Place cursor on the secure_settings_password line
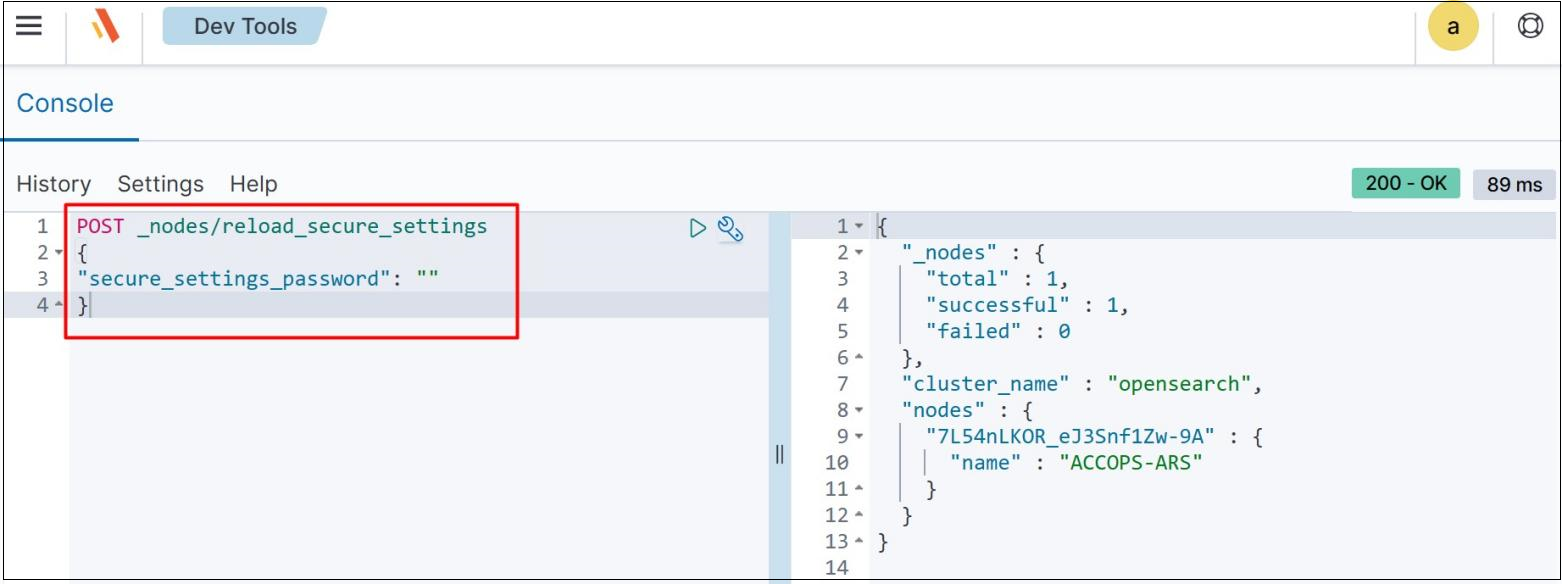The height and width of the screenshot is (584, 1562). 258,279
